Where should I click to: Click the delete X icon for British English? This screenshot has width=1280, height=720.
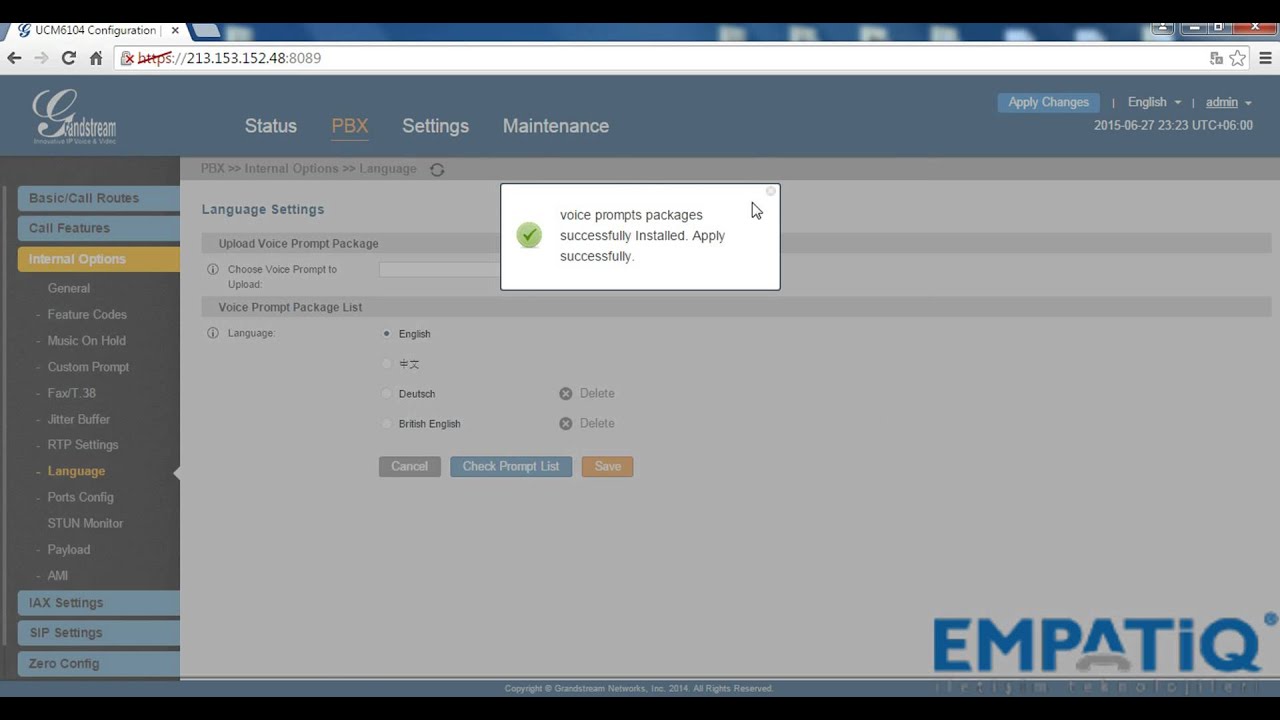coord(566,424)
